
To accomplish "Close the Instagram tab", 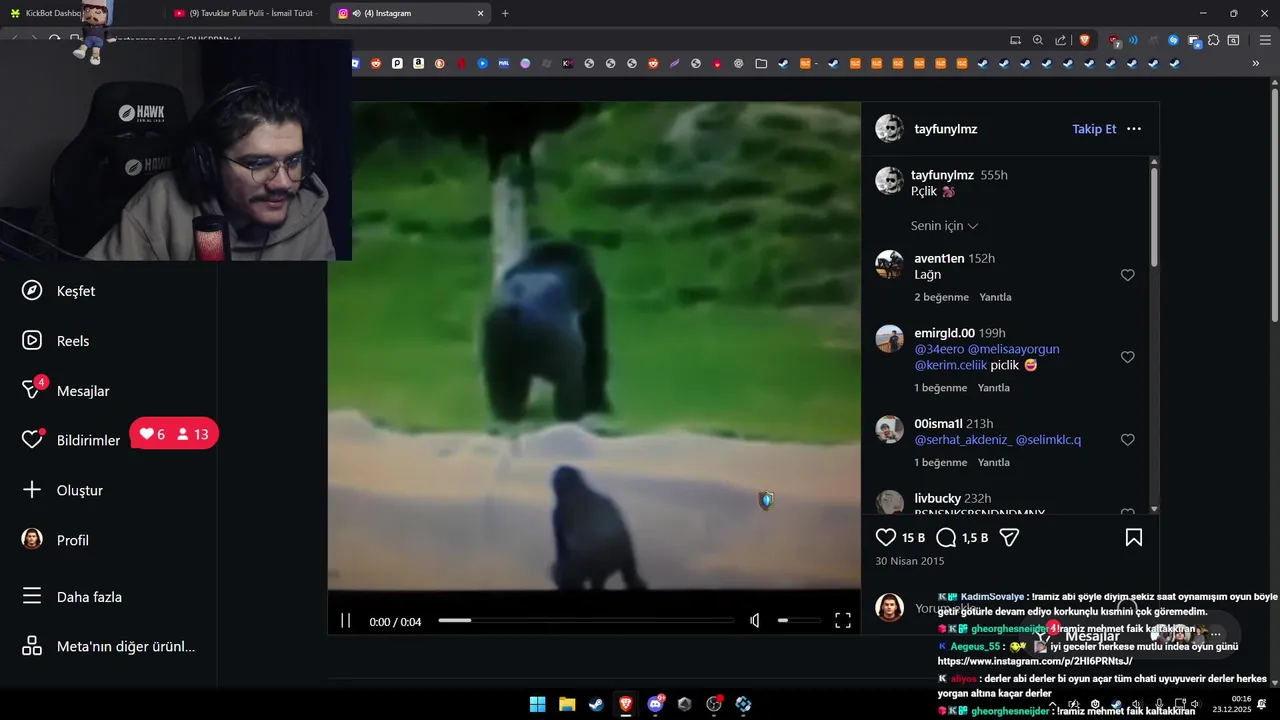I will pyautogui.click(x=480, y=13).
